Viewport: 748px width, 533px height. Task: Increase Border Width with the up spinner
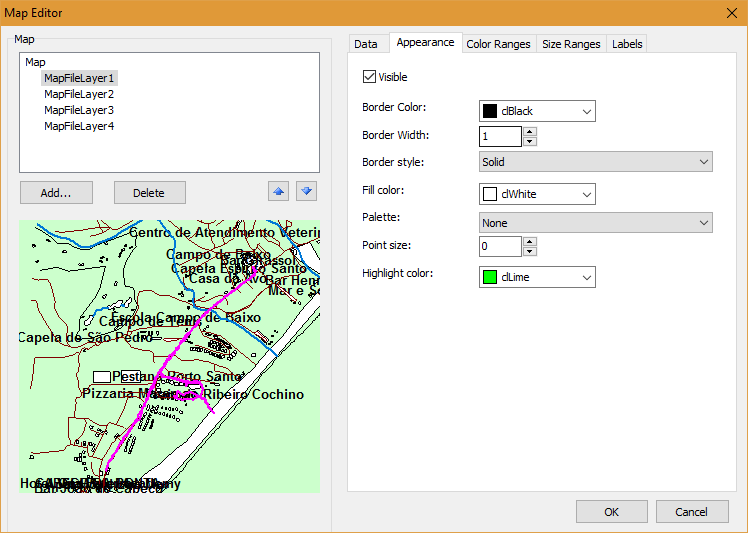pyautogui.click(x=530, y=131)
